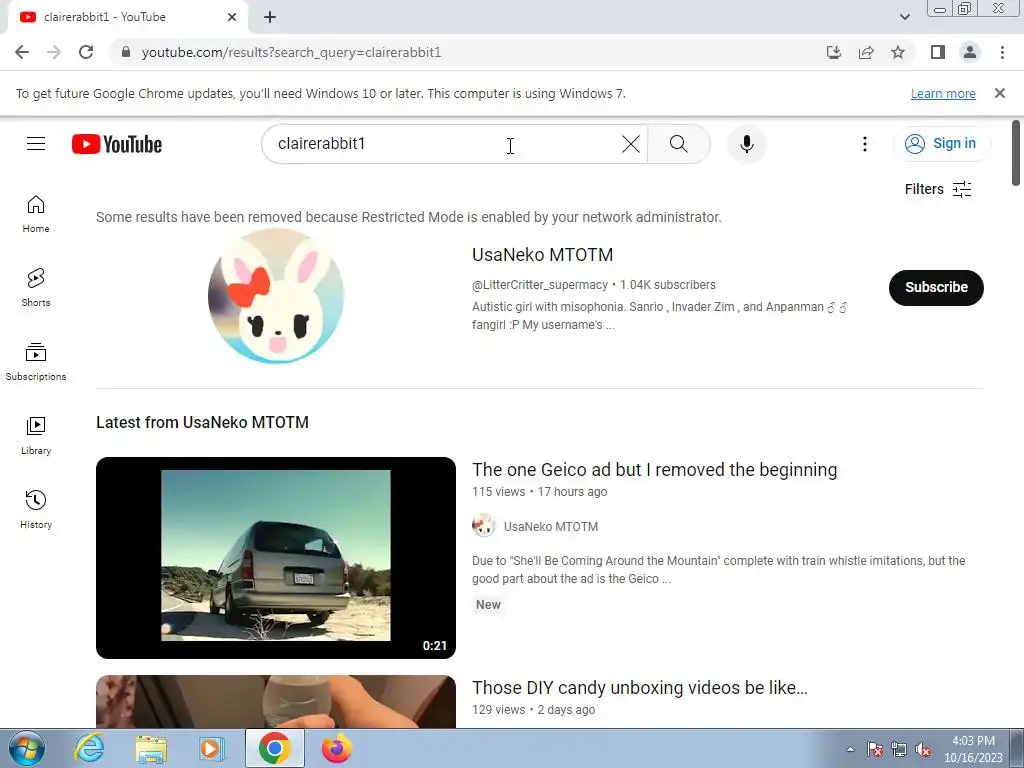Close the clairerabbit1 YouTube tab
1024x768 pixels.
pyautogui.click(x=232, y=17)
